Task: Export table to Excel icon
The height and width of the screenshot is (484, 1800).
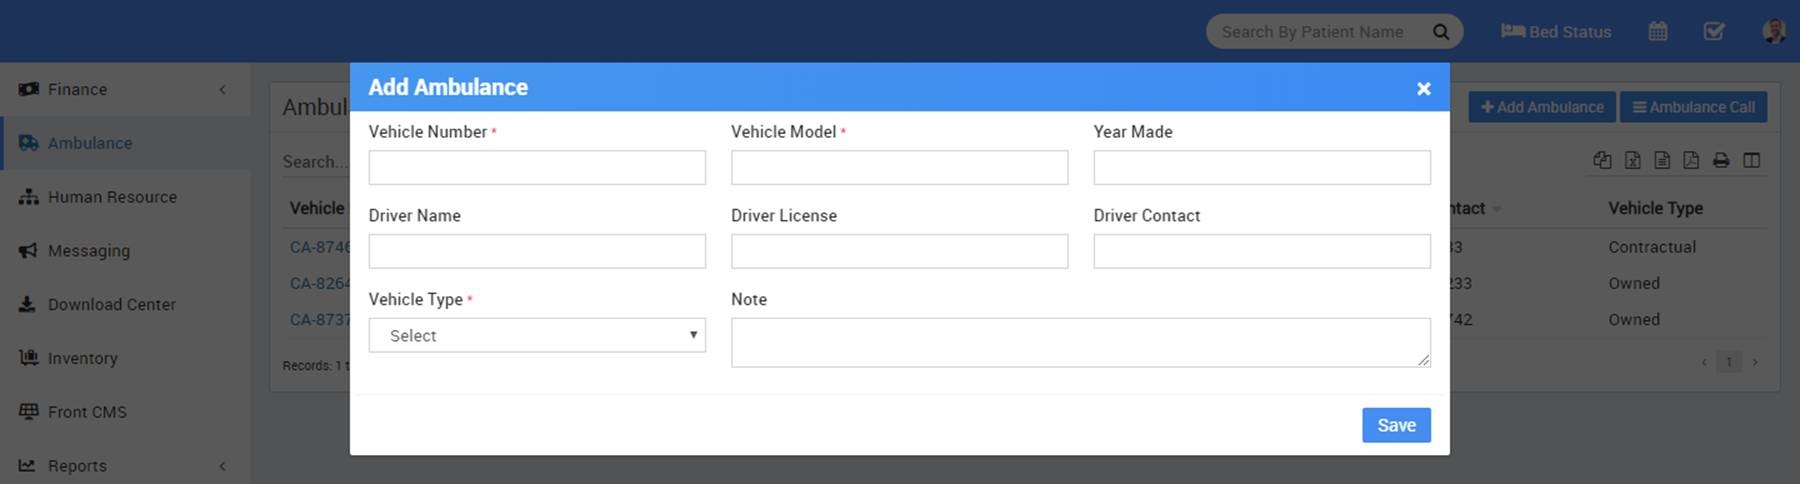Action: [1632, 160]
